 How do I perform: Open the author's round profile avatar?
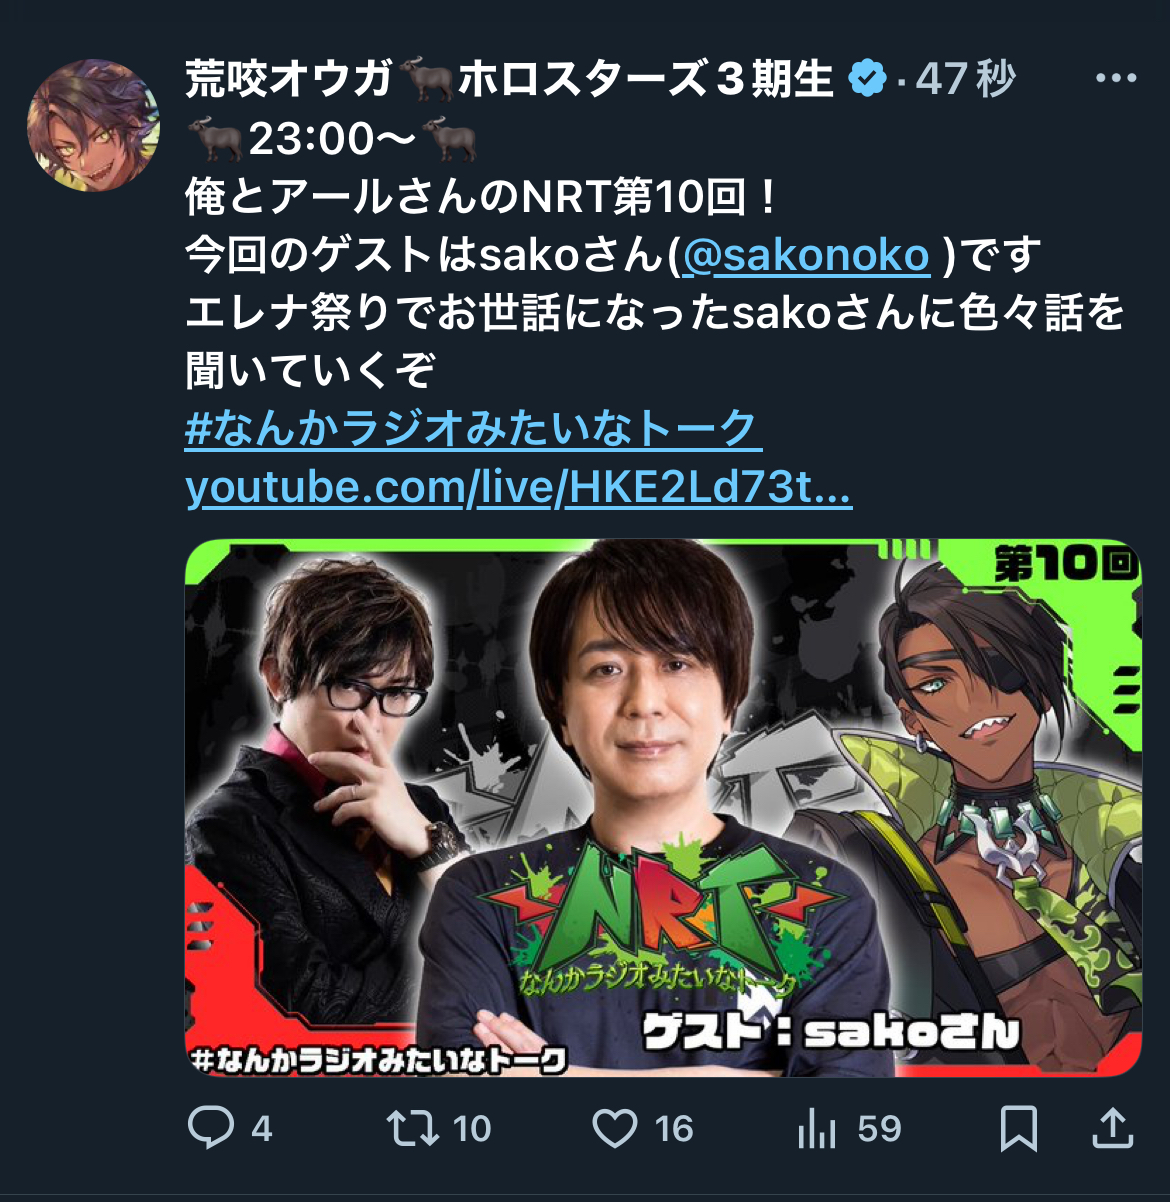coord(94,124)
